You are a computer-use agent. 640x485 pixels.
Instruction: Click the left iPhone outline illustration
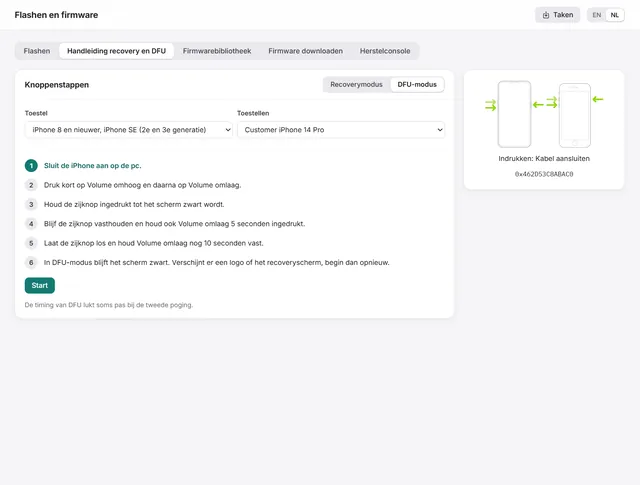point(514,114)
